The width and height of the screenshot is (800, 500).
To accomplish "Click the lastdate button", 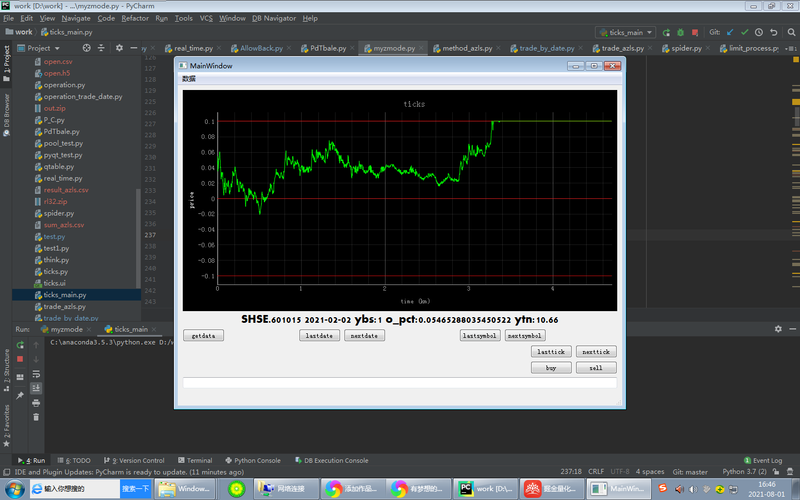I will (319, 336).
